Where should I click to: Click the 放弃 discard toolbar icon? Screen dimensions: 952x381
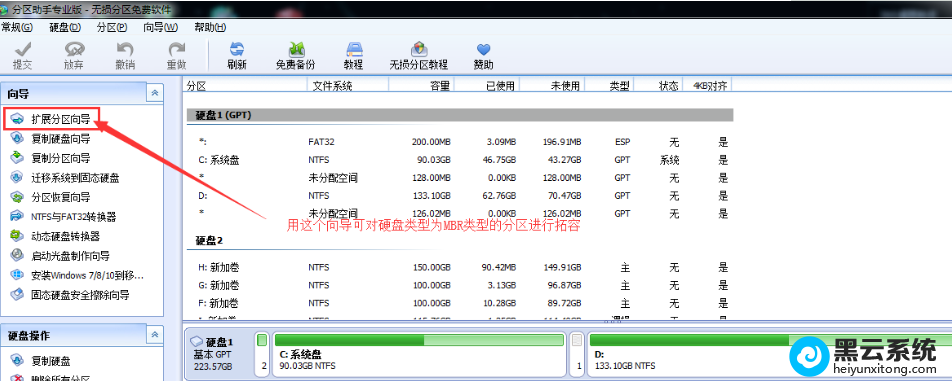pos(74,56)
